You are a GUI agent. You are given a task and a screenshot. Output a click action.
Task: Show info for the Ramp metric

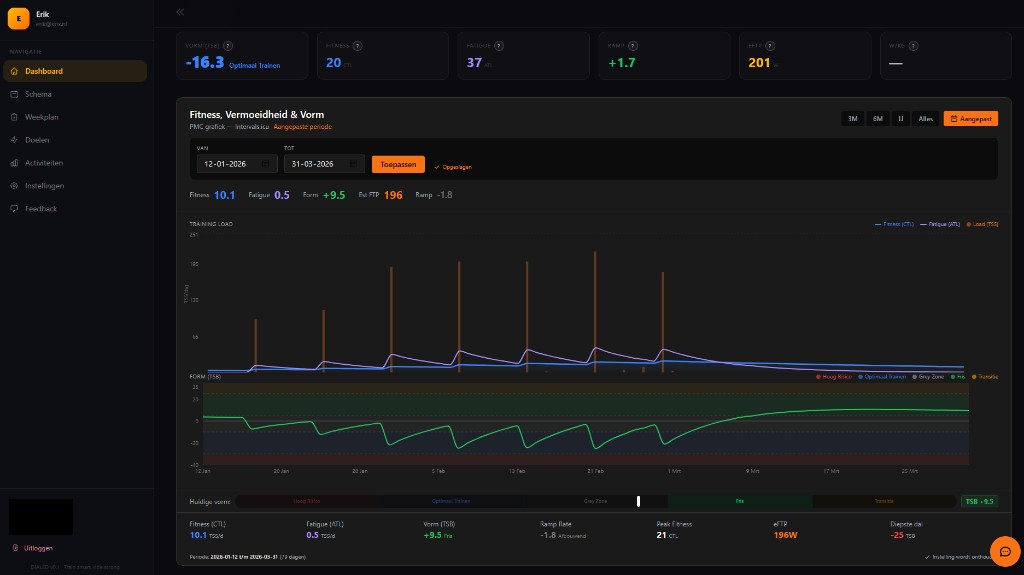(x=634, y=45)
